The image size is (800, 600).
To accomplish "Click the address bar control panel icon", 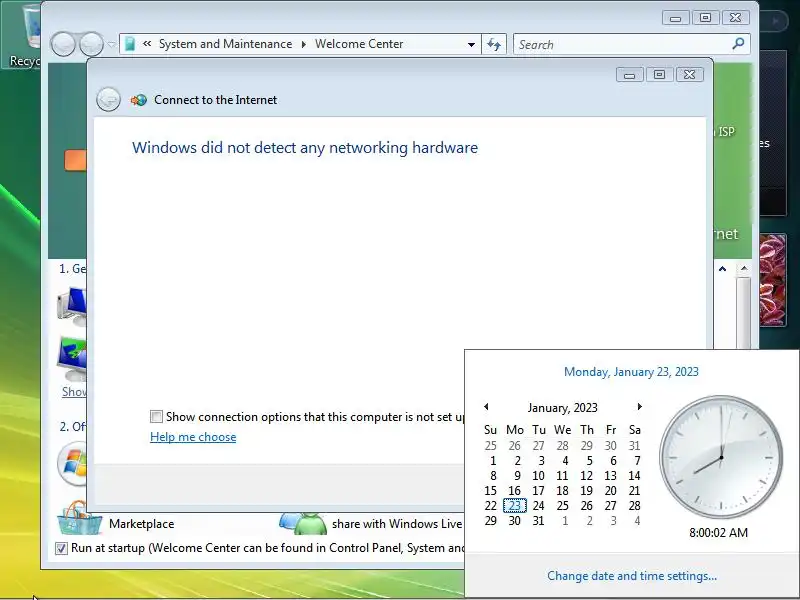I will click(130, 44).
